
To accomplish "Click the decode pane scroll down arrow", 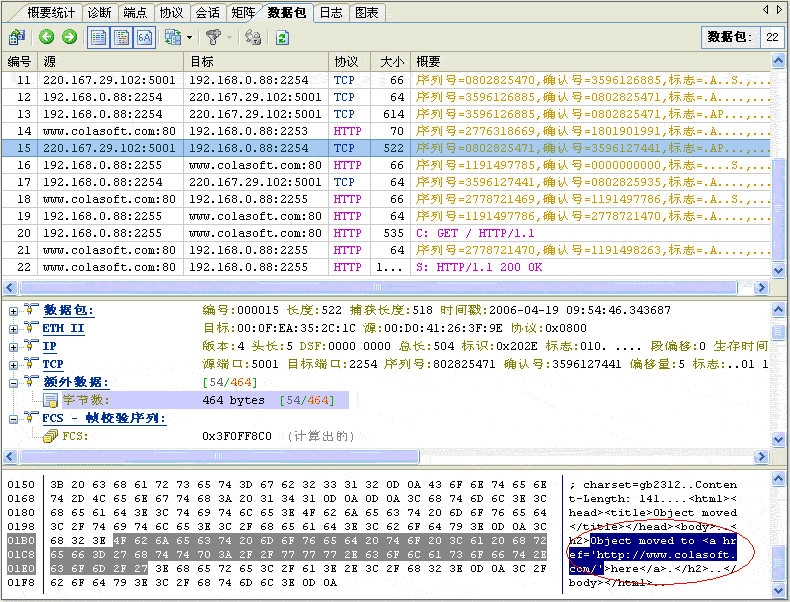I will [778, 439].
